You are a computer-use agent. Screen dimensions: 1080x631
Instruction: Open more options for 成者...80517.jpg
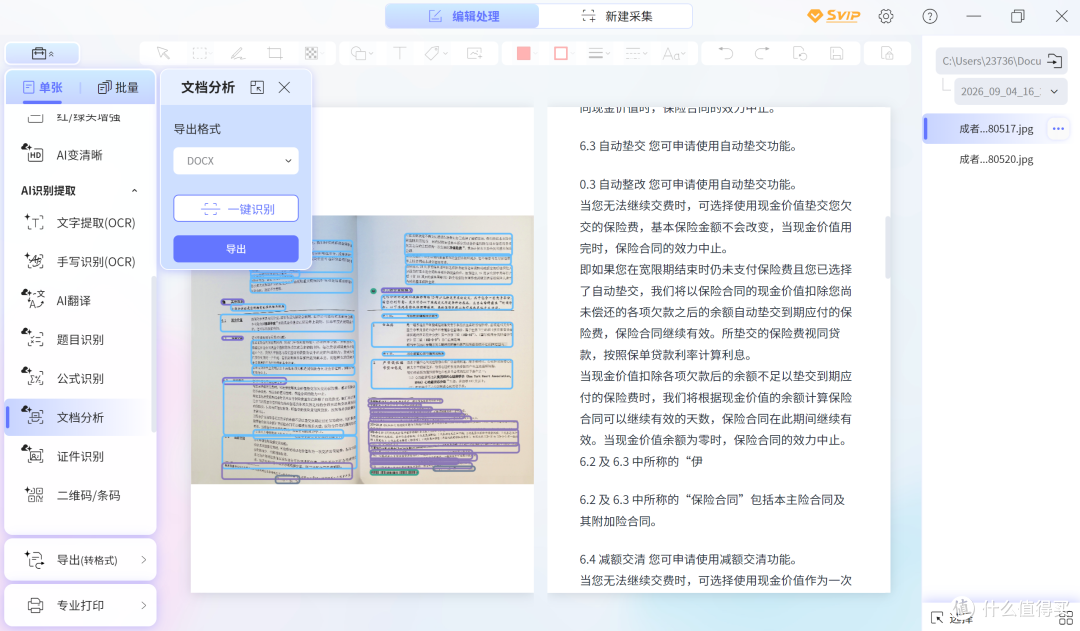(x=1058, y=129)
